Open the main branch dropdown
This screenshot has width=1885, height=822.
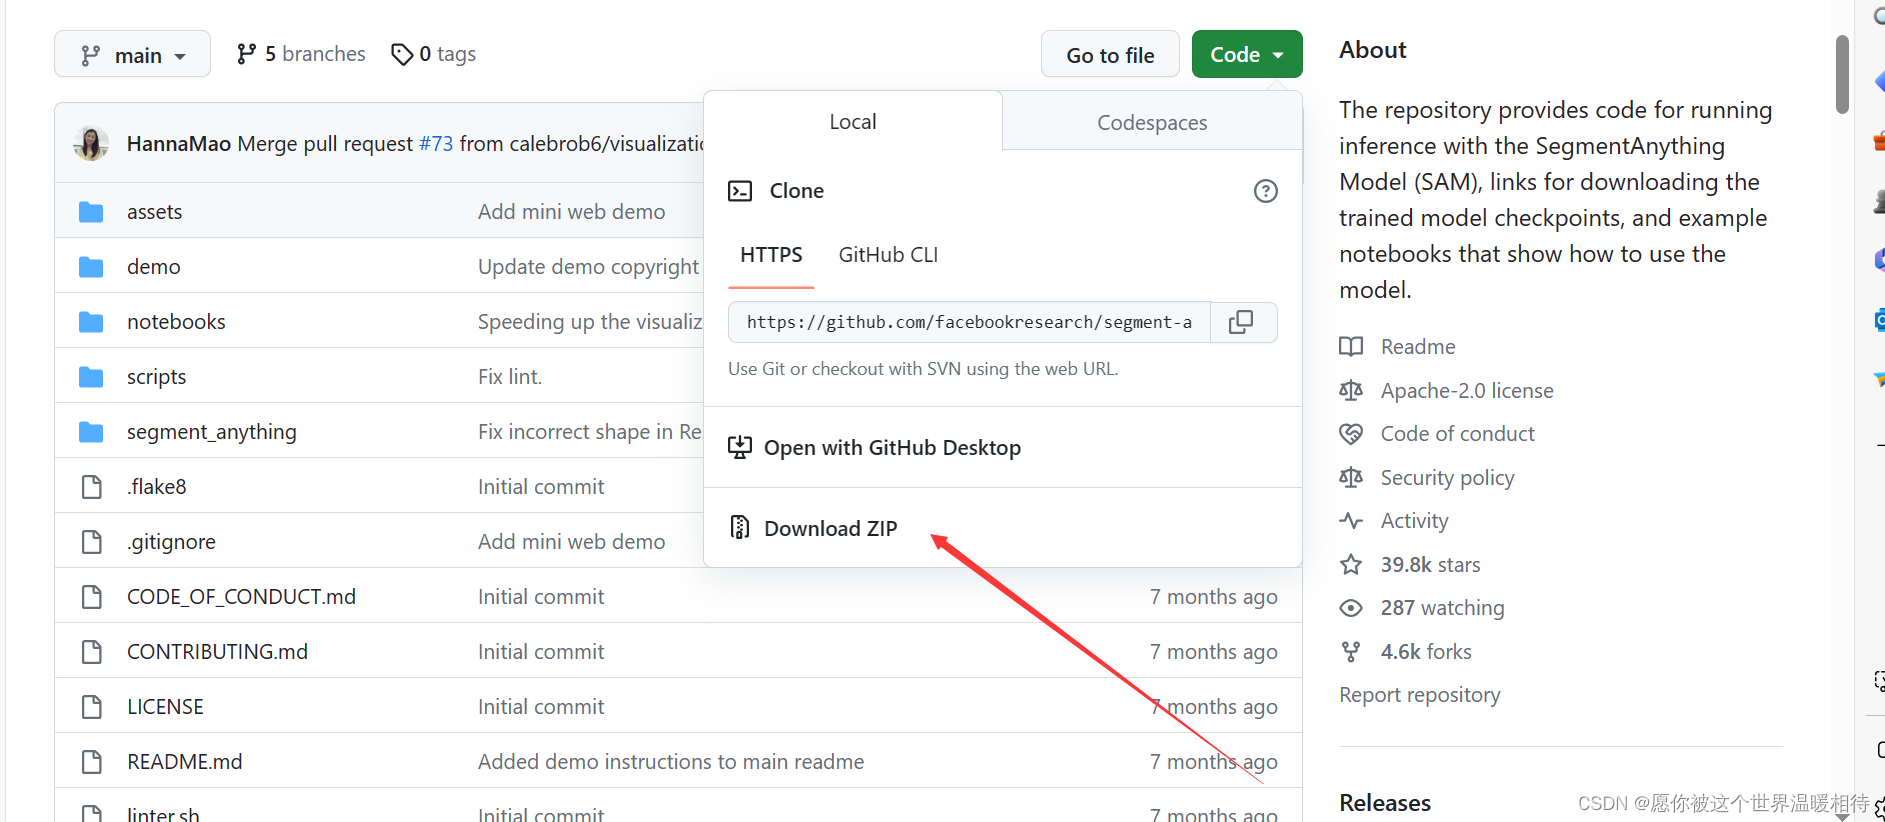click(132, 54)
